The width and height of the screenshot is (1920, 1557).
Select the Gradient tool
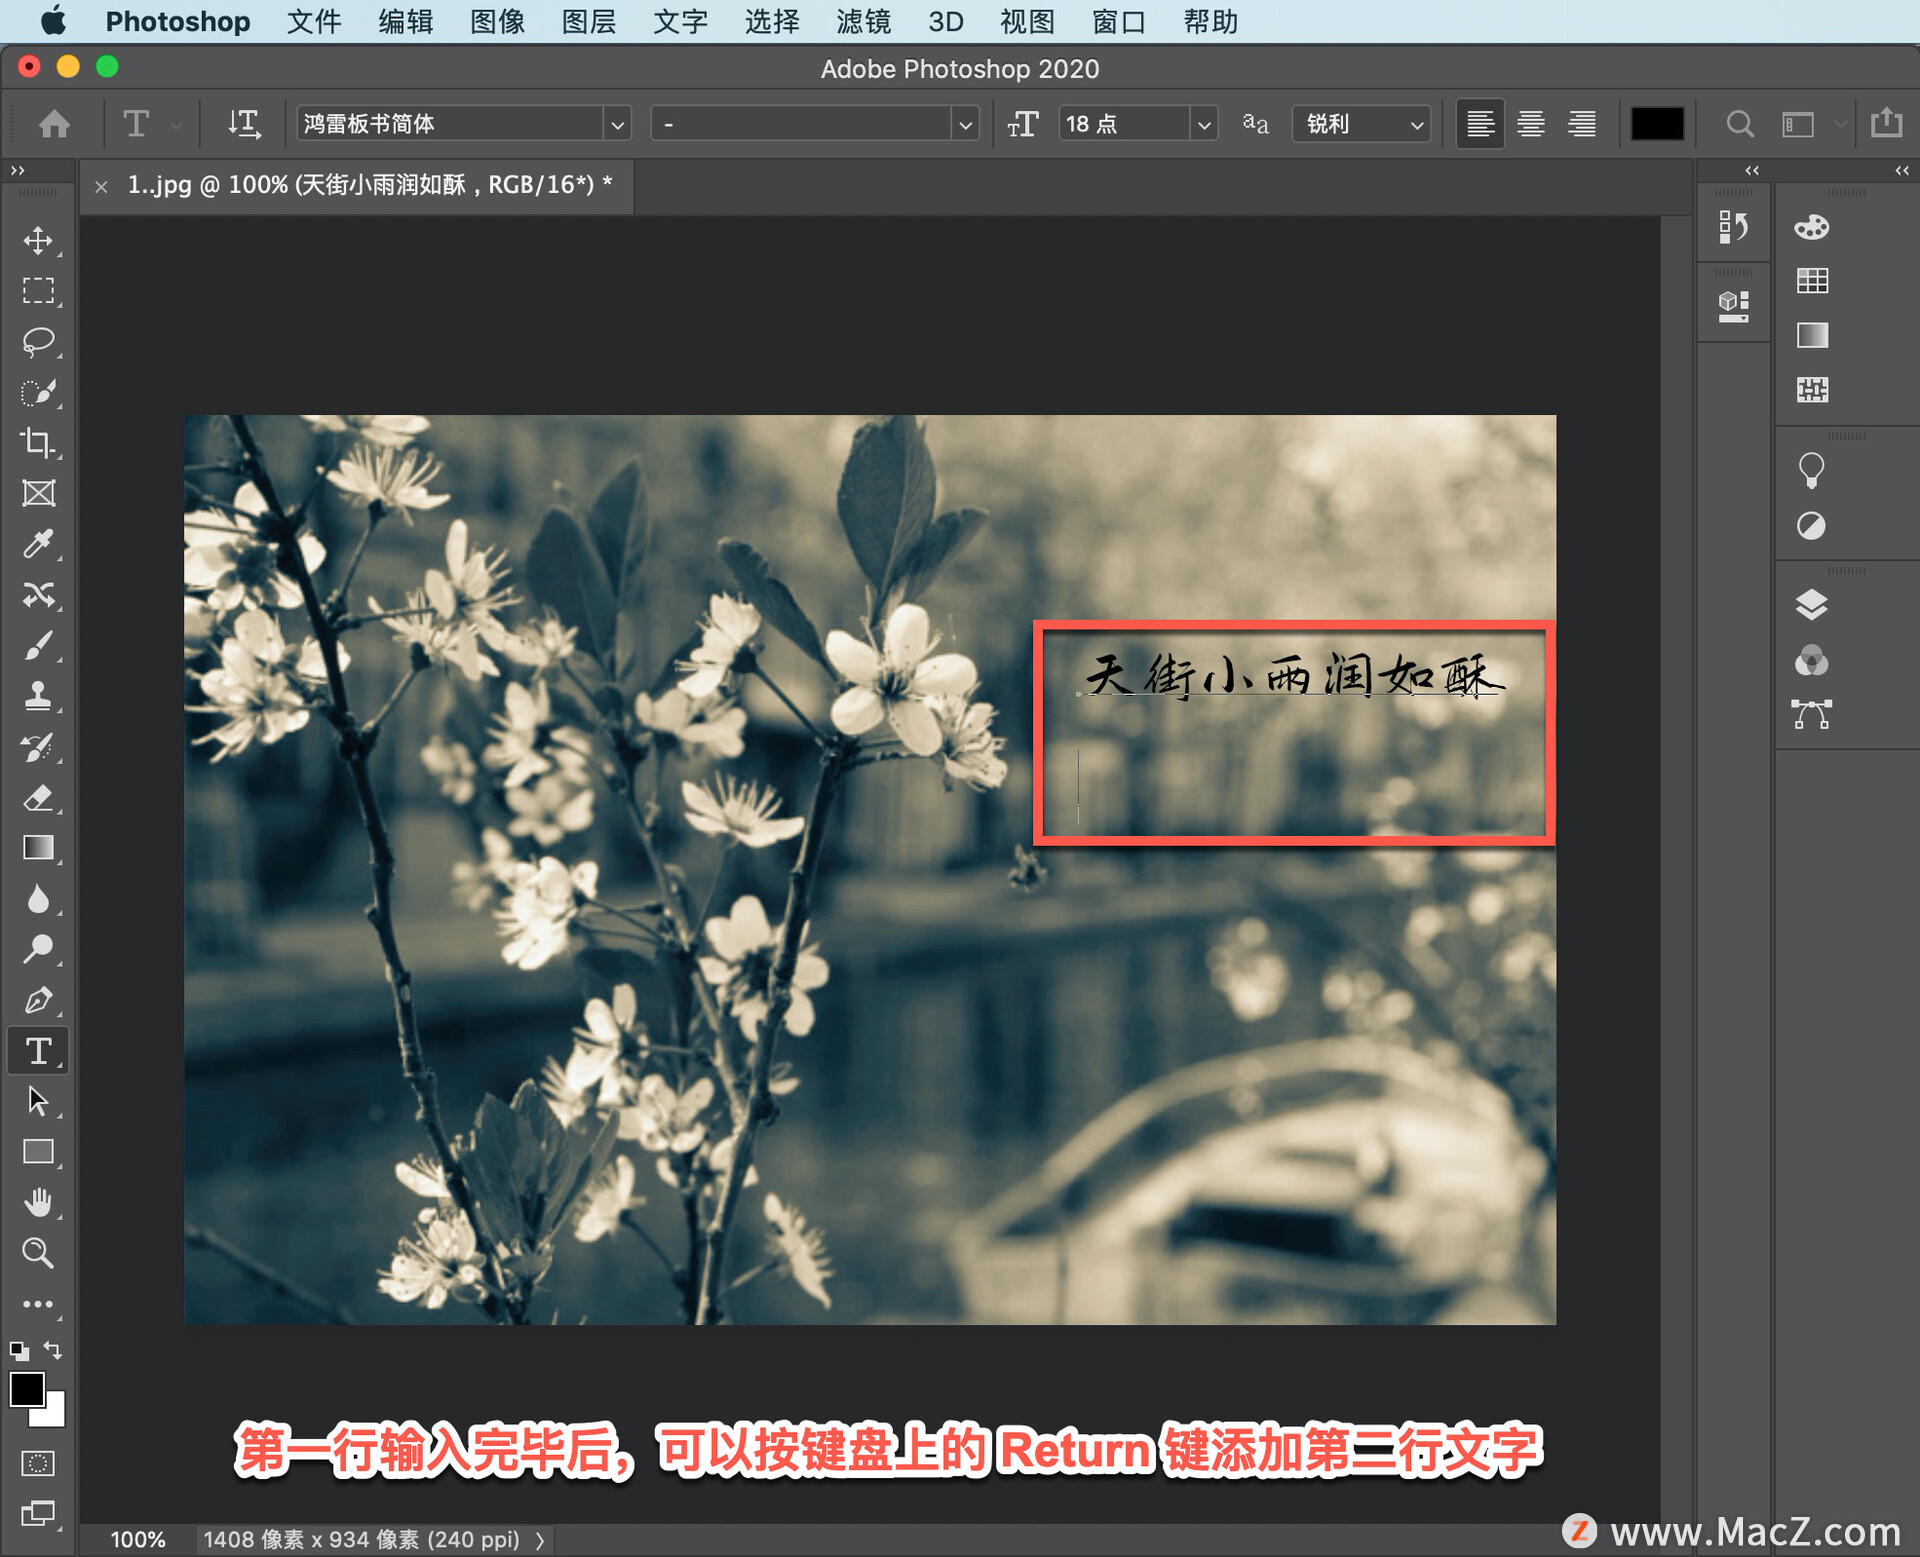coord(38,849)
